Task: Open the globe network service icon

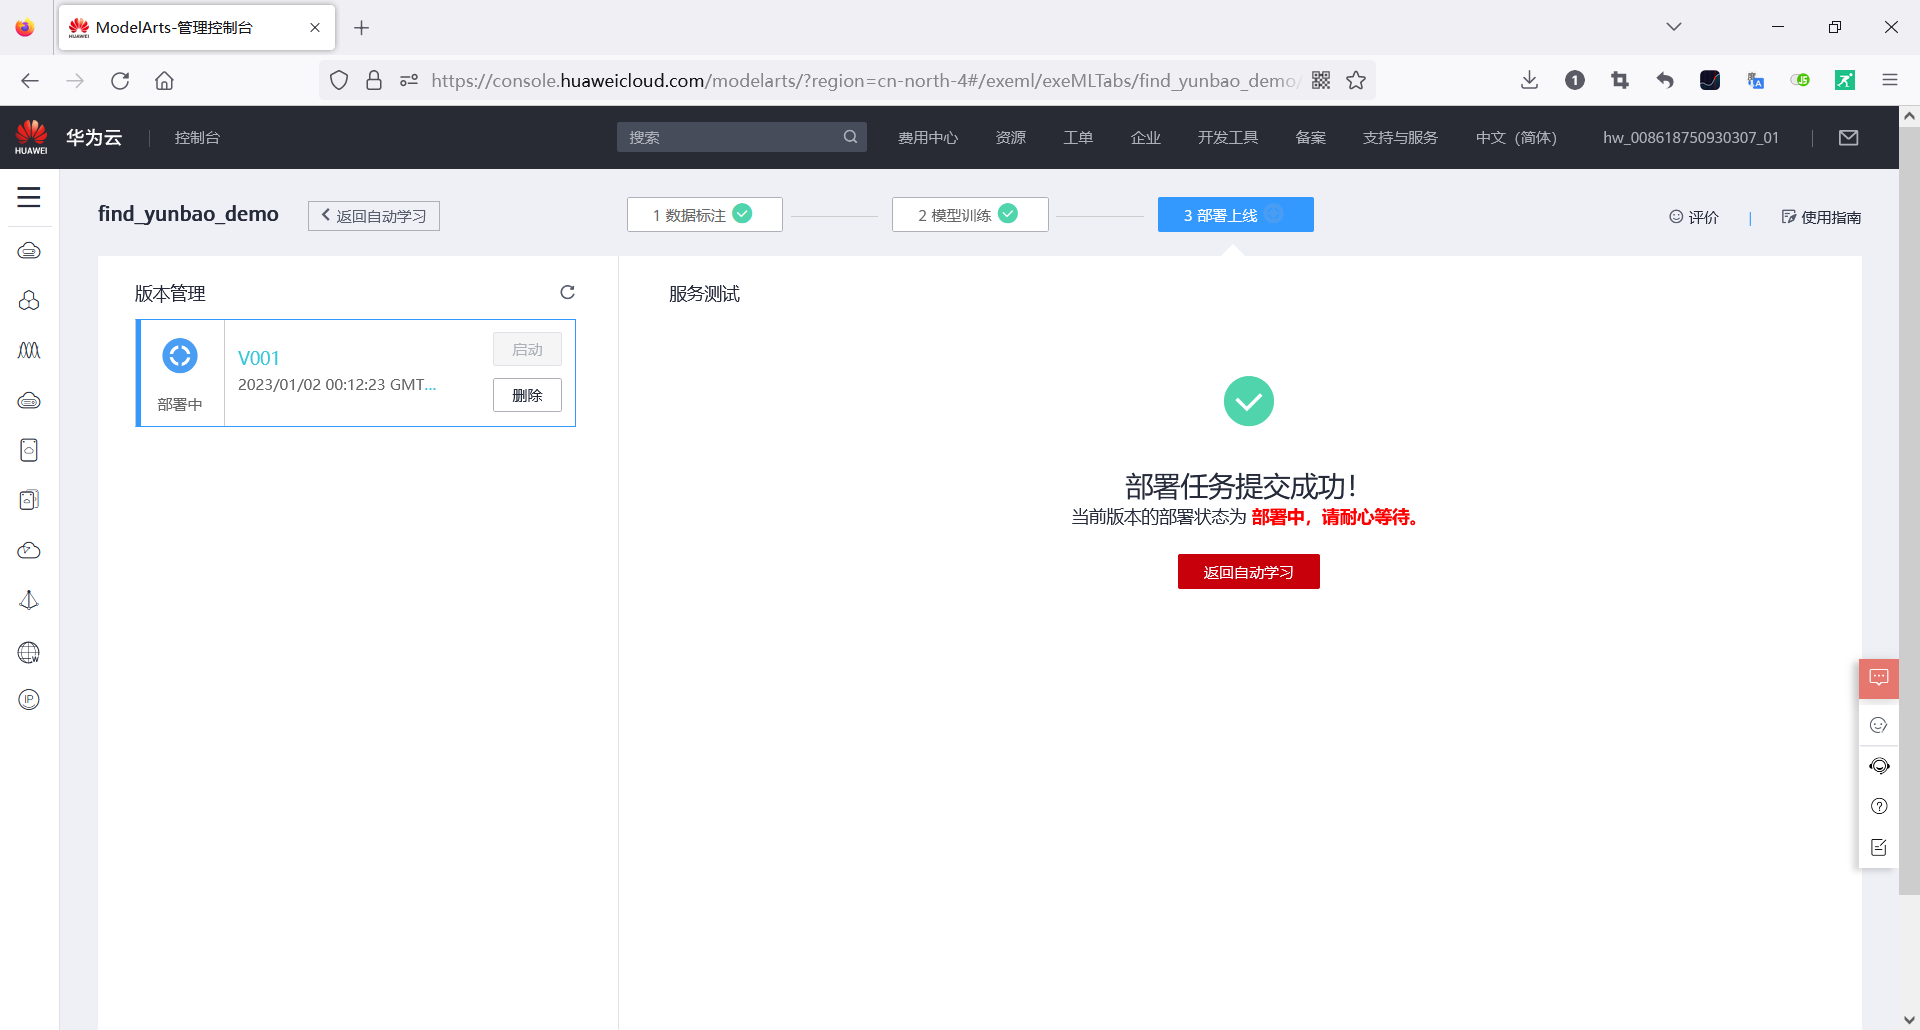Action: point(29,652)
